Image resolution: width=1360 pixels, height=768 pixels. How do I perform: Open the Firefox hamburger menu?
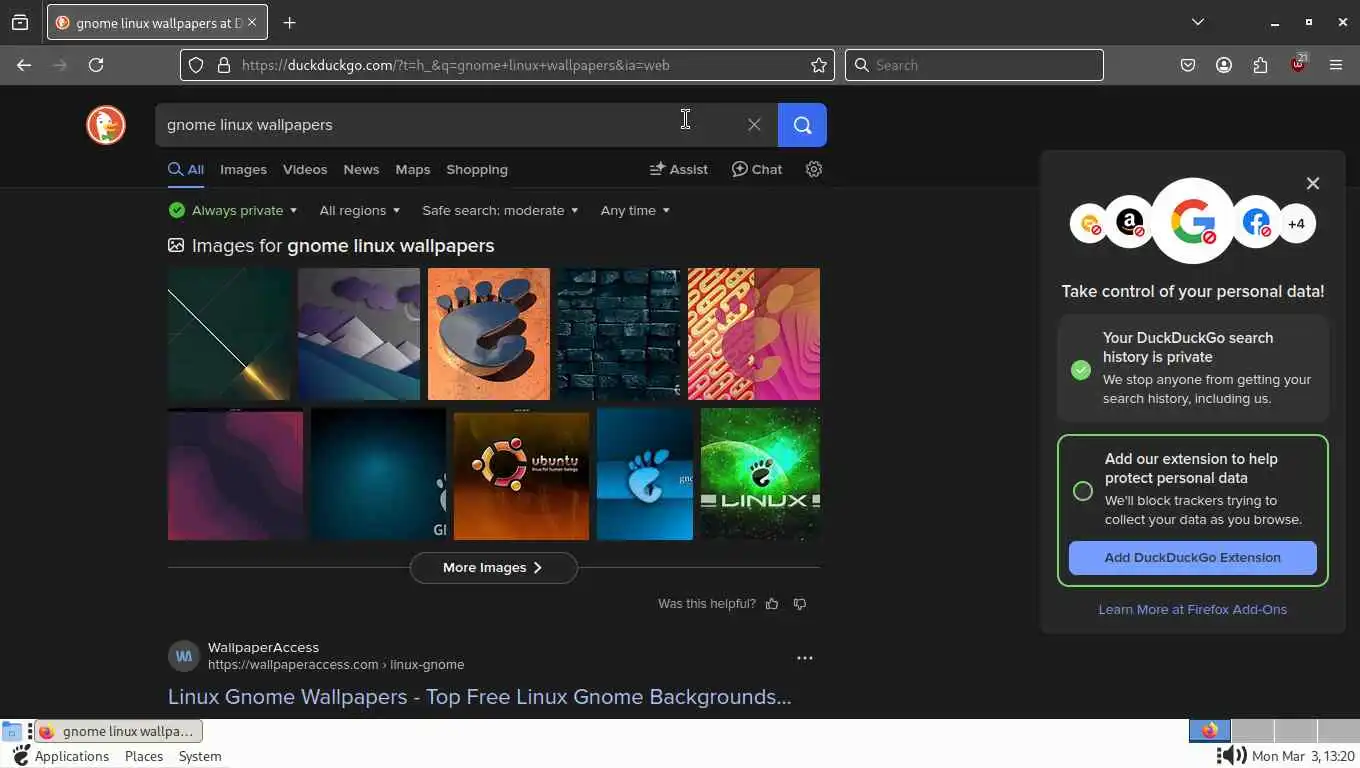pyautogui.click(x=1336, y=65)
